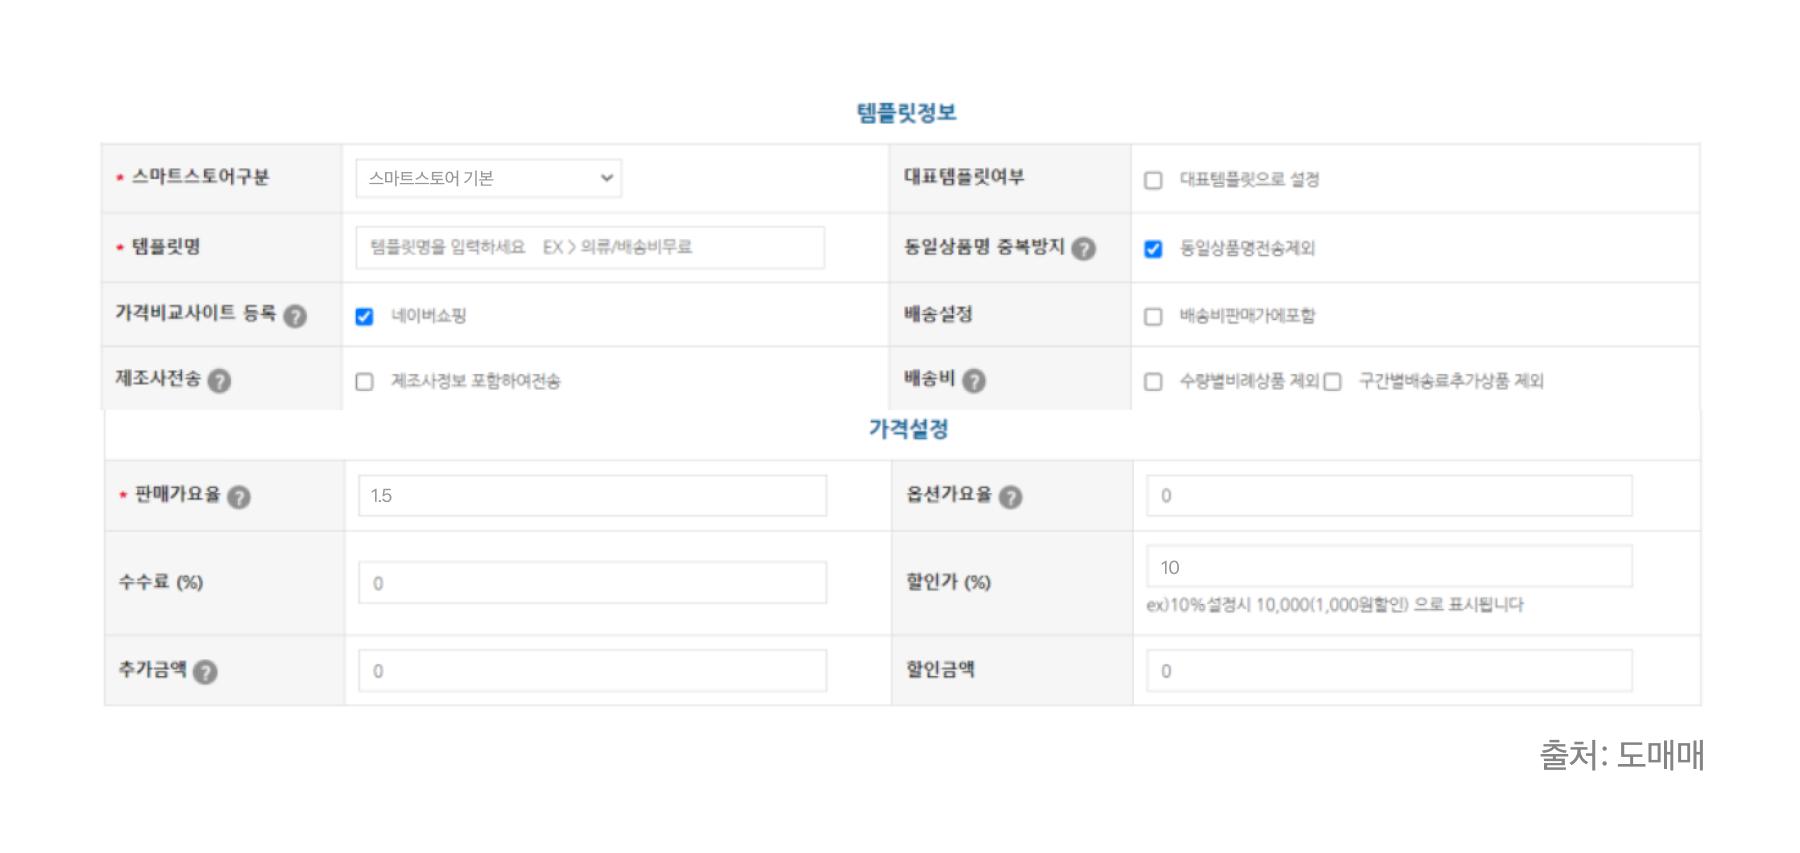Click the 할인금액 input box

click(1389, 671)
